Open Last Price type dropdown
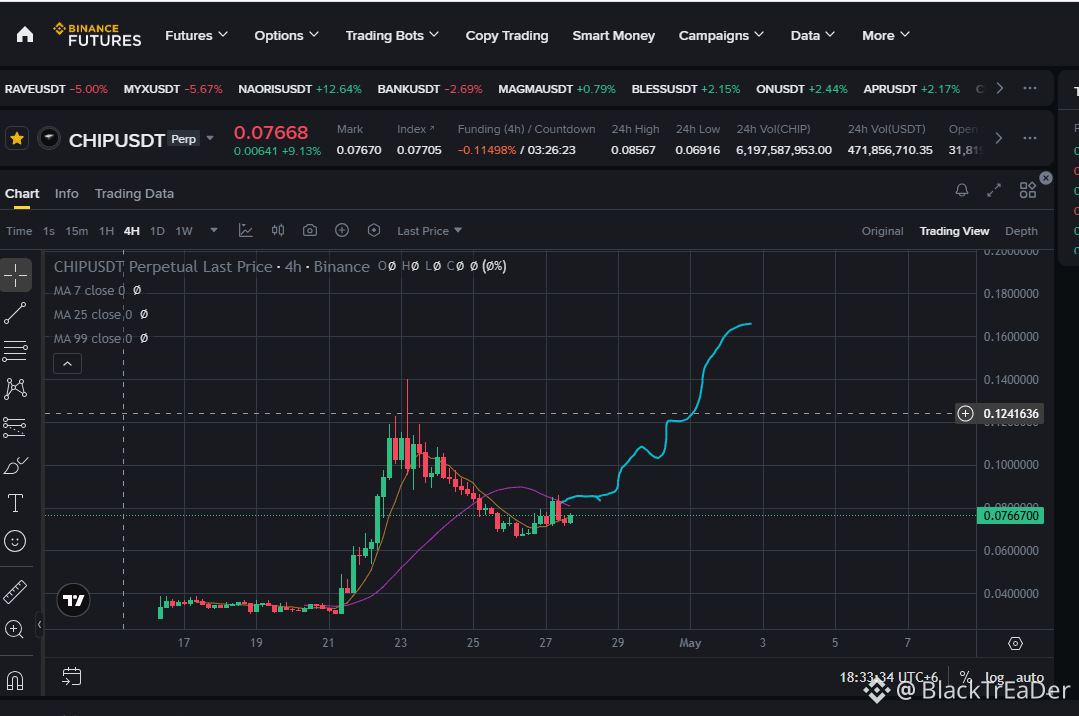Image resolution: width=1079 pixels, height=716 pixels. (429, 231)
